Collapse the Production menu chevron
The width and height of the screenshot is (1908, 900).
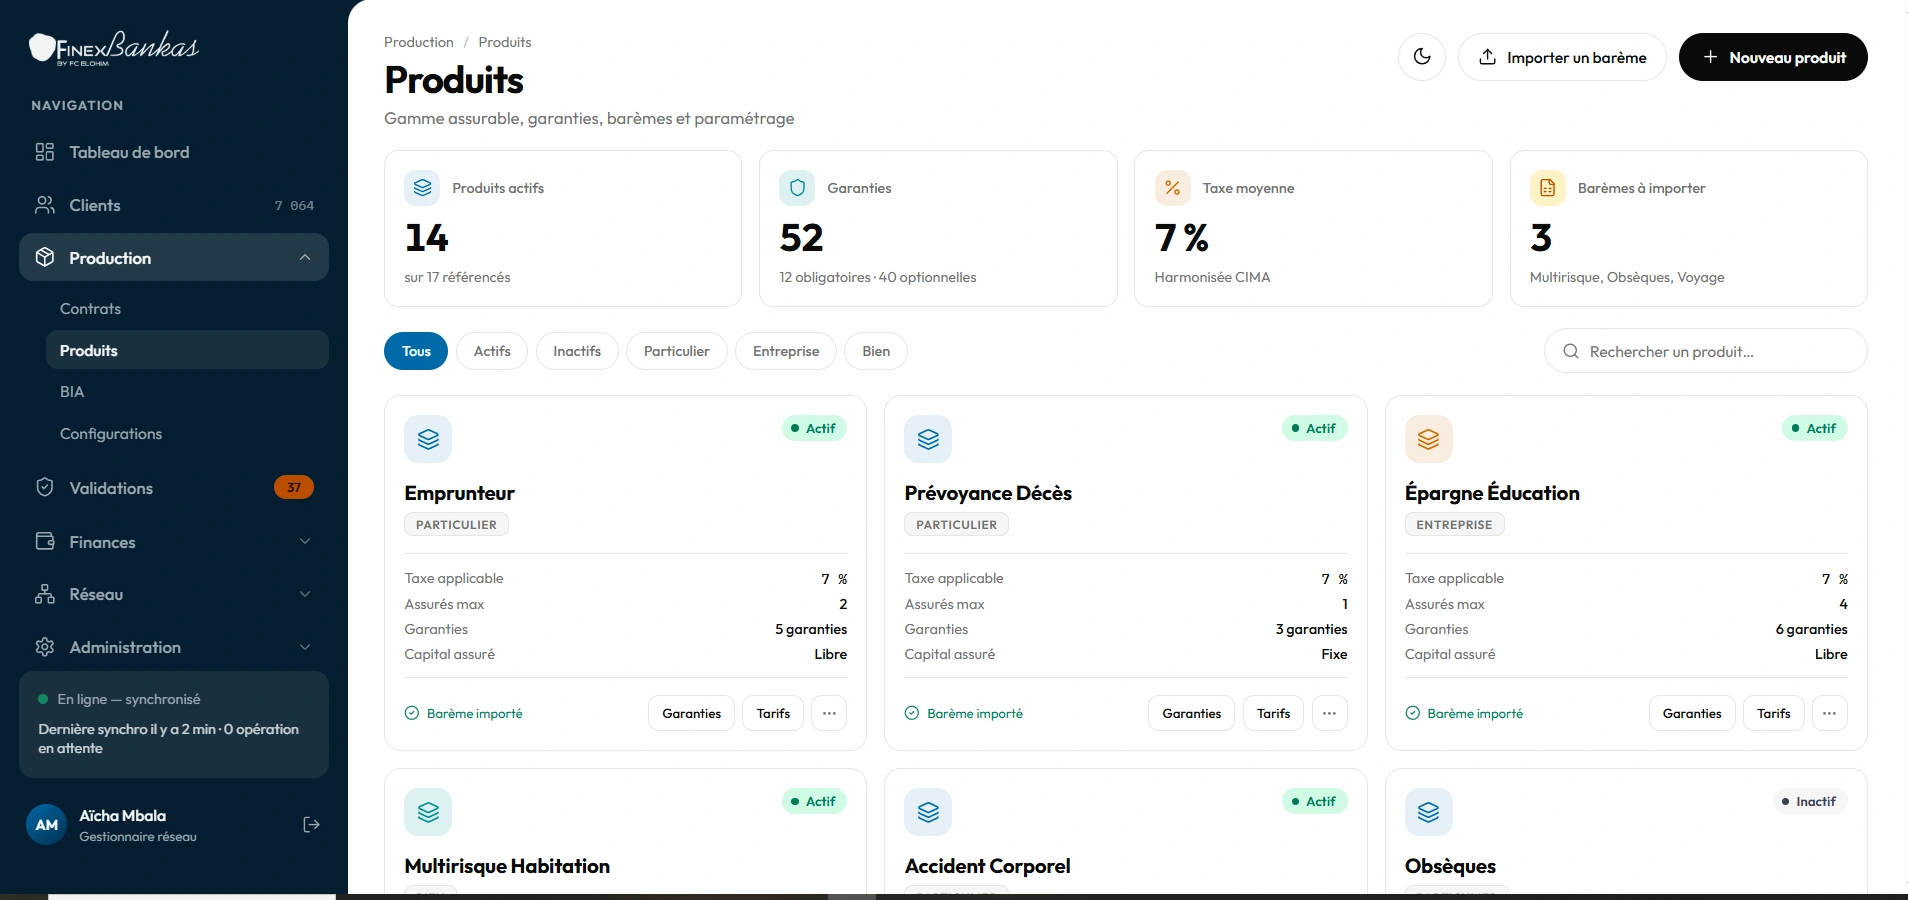point(305,257)
